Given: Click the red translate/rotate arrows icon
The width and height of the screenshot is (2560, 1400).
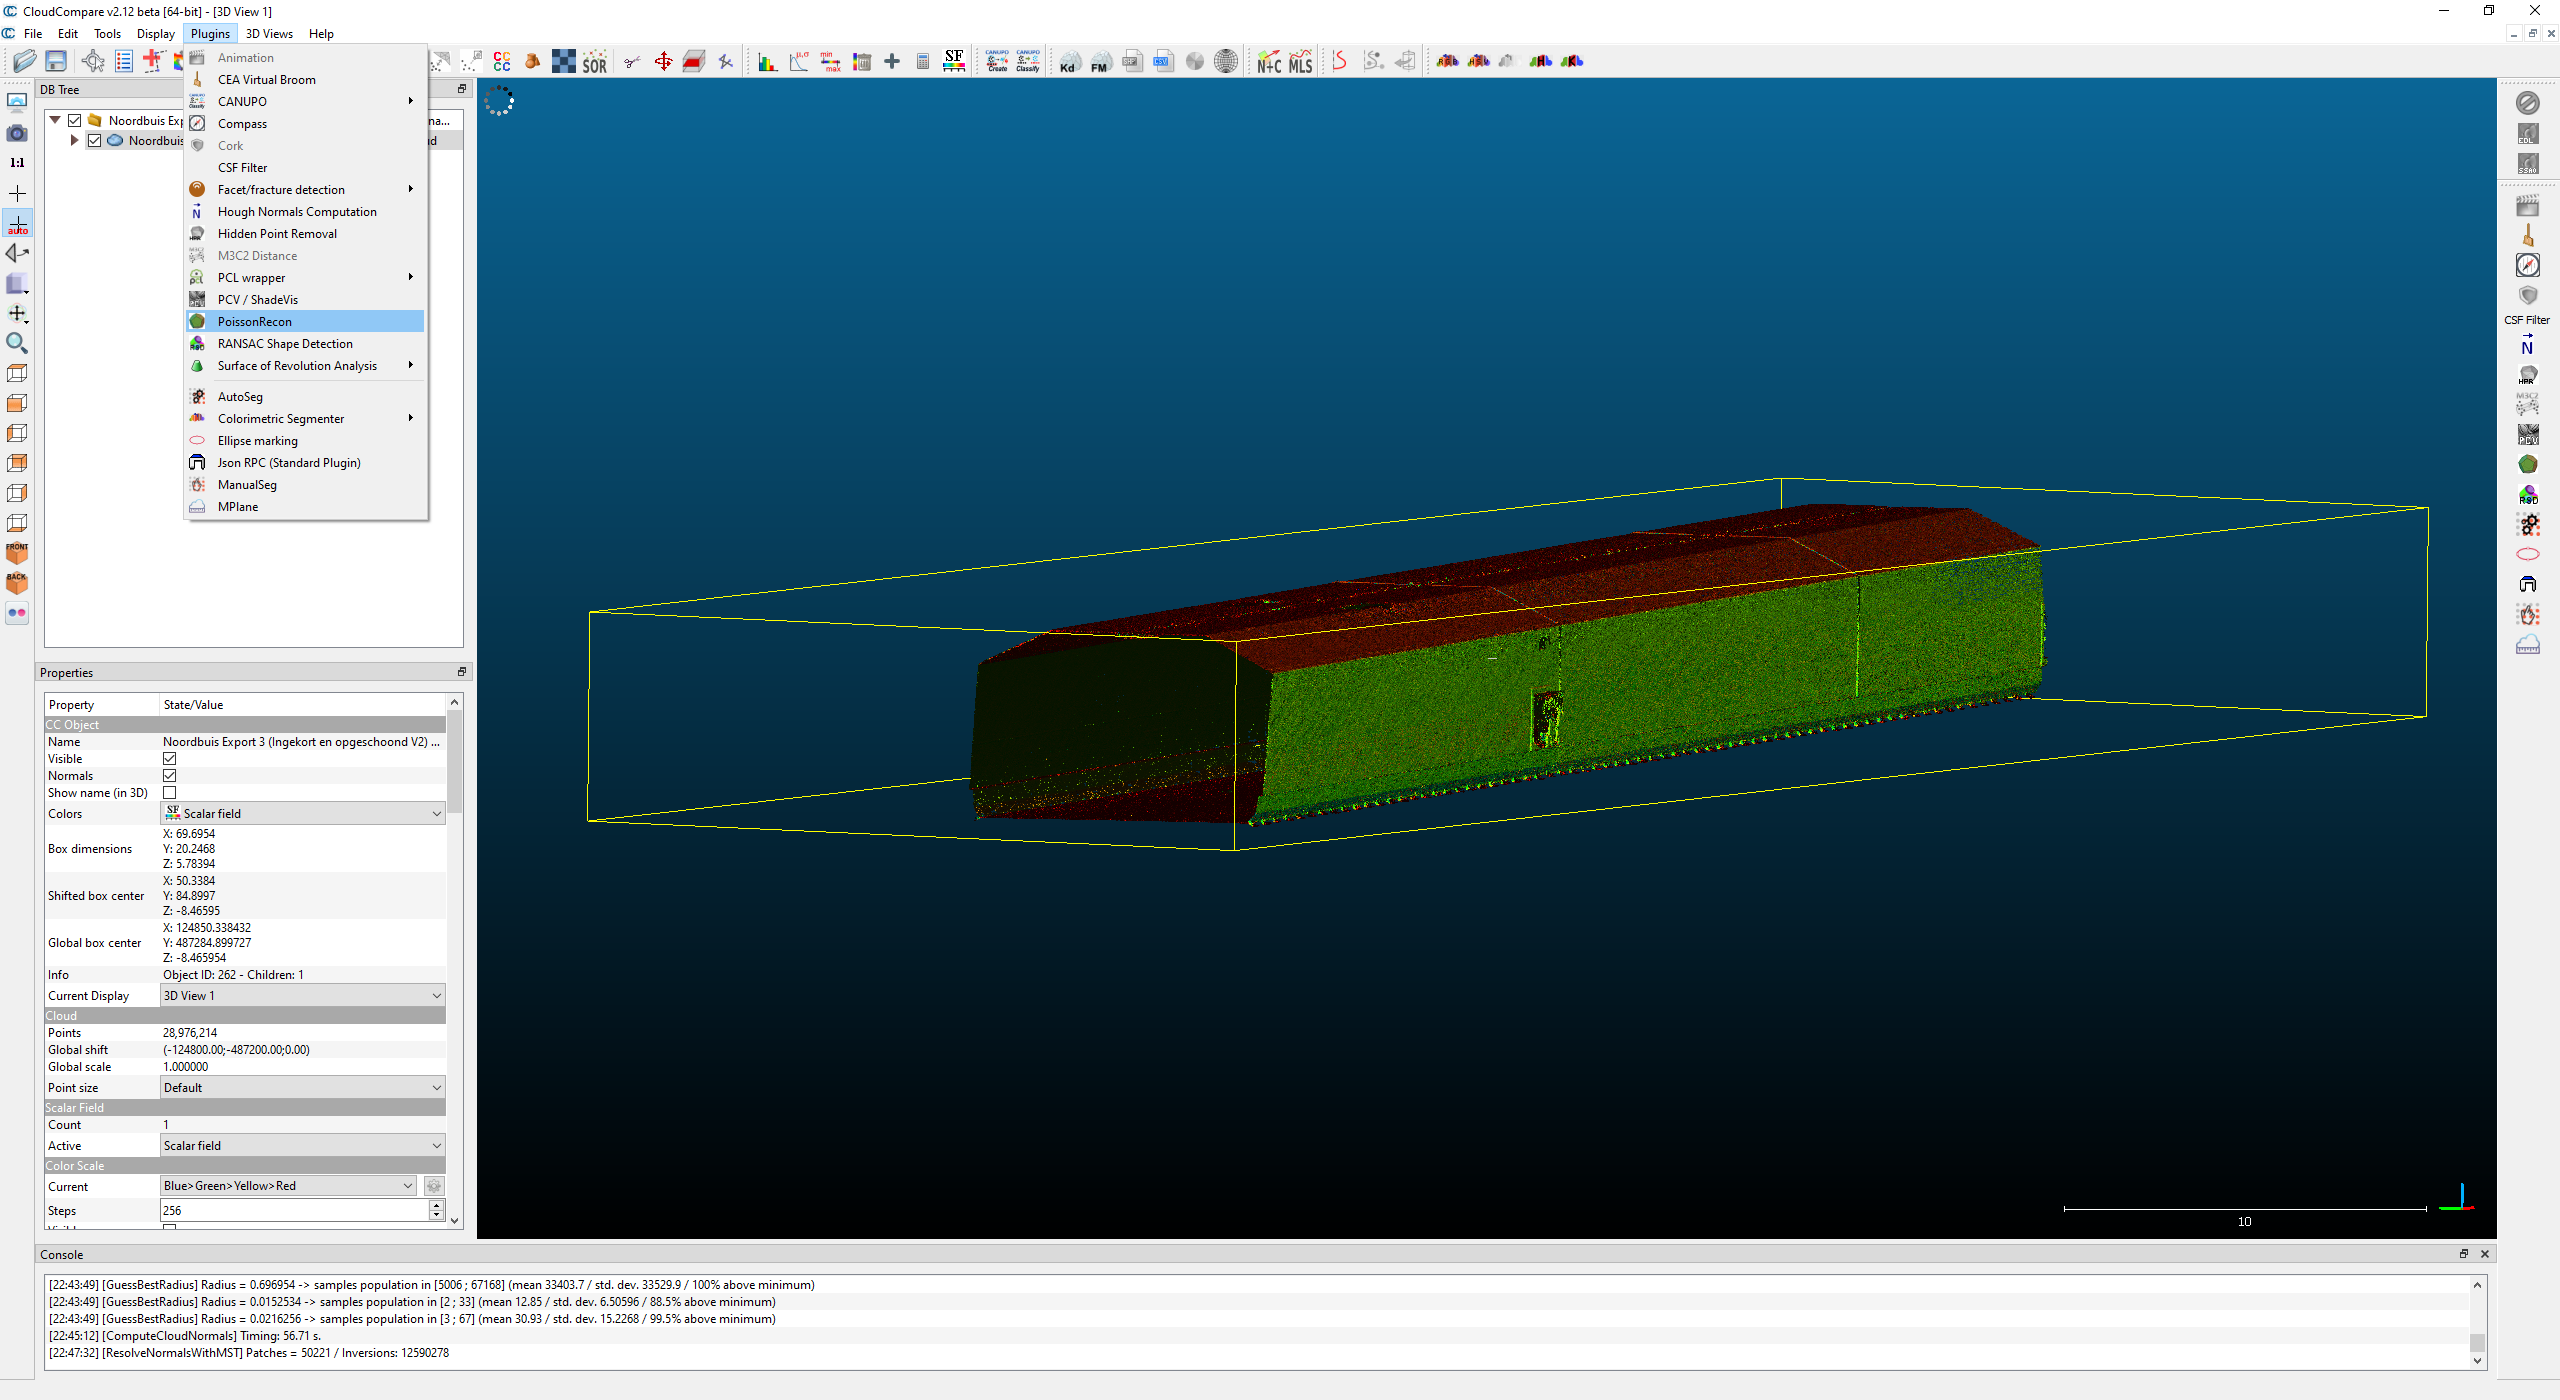Looking at the screenshot, I should click(x=663, y=62).
